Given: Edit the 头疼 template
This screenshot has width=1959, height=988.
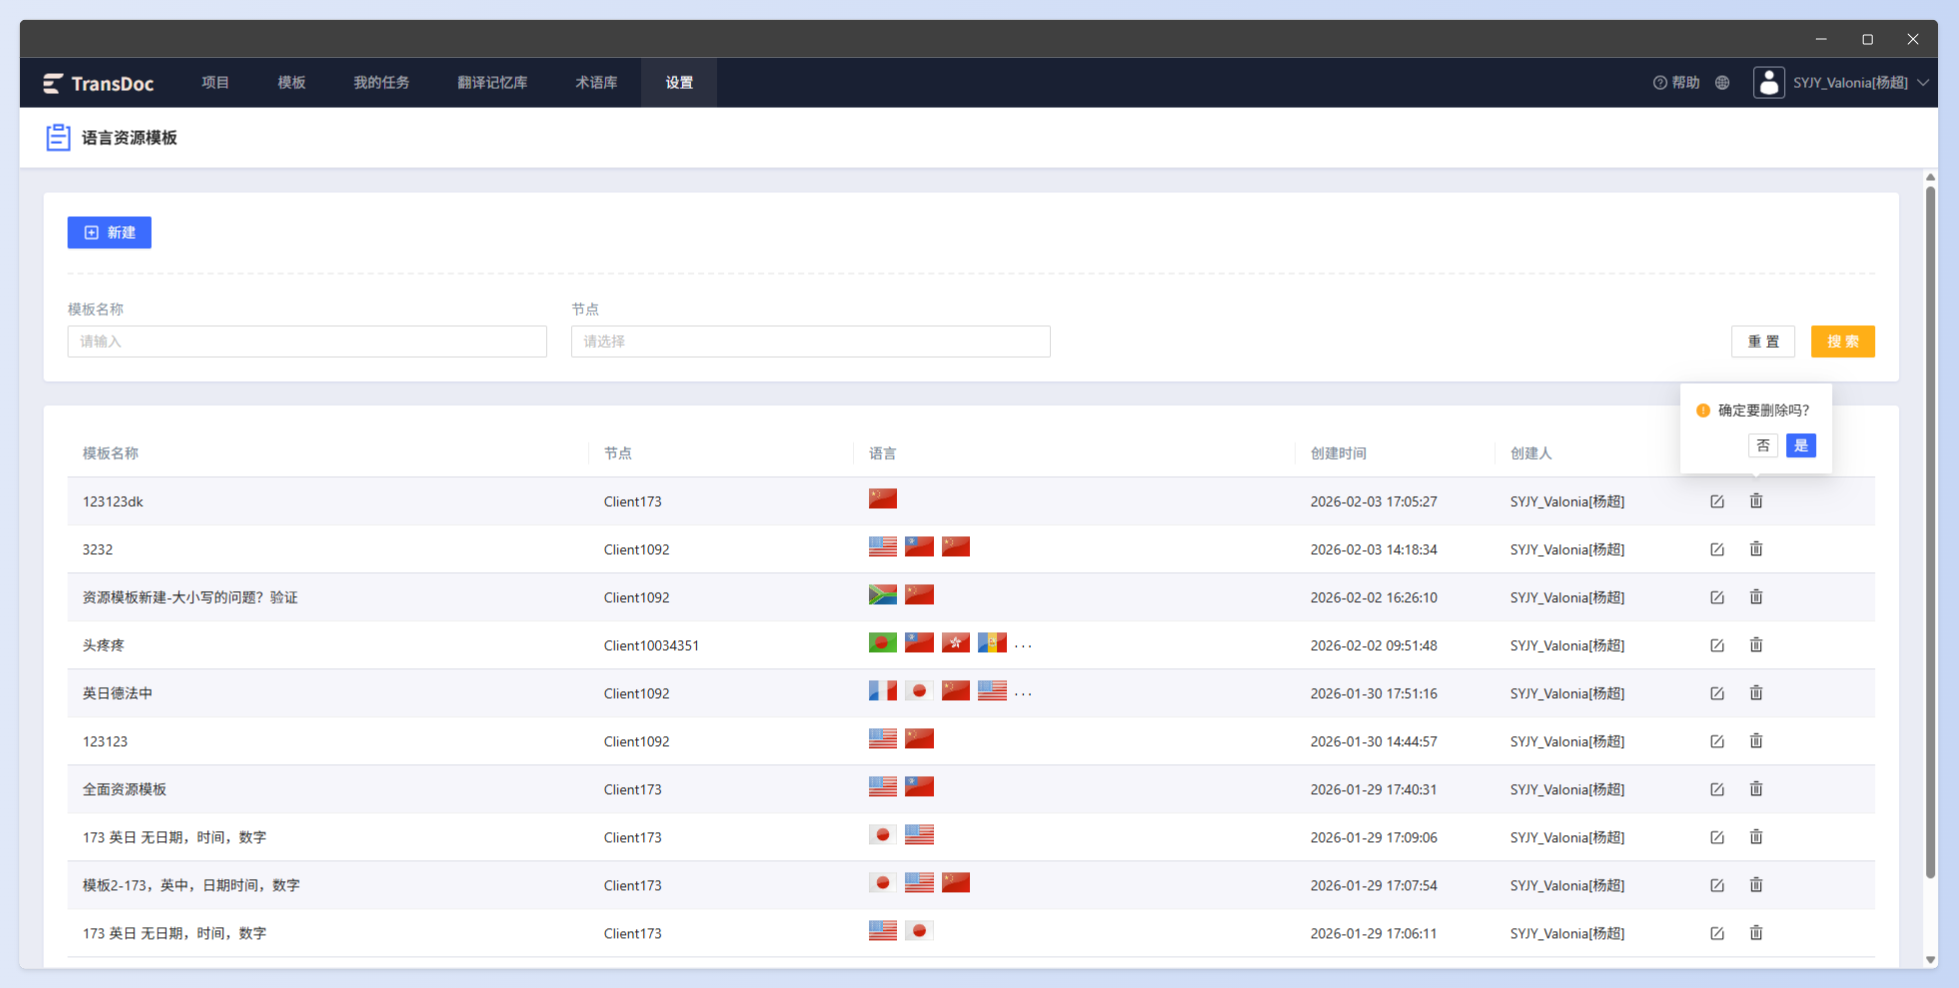Looking at the screenshot, I should point(1717,645).
